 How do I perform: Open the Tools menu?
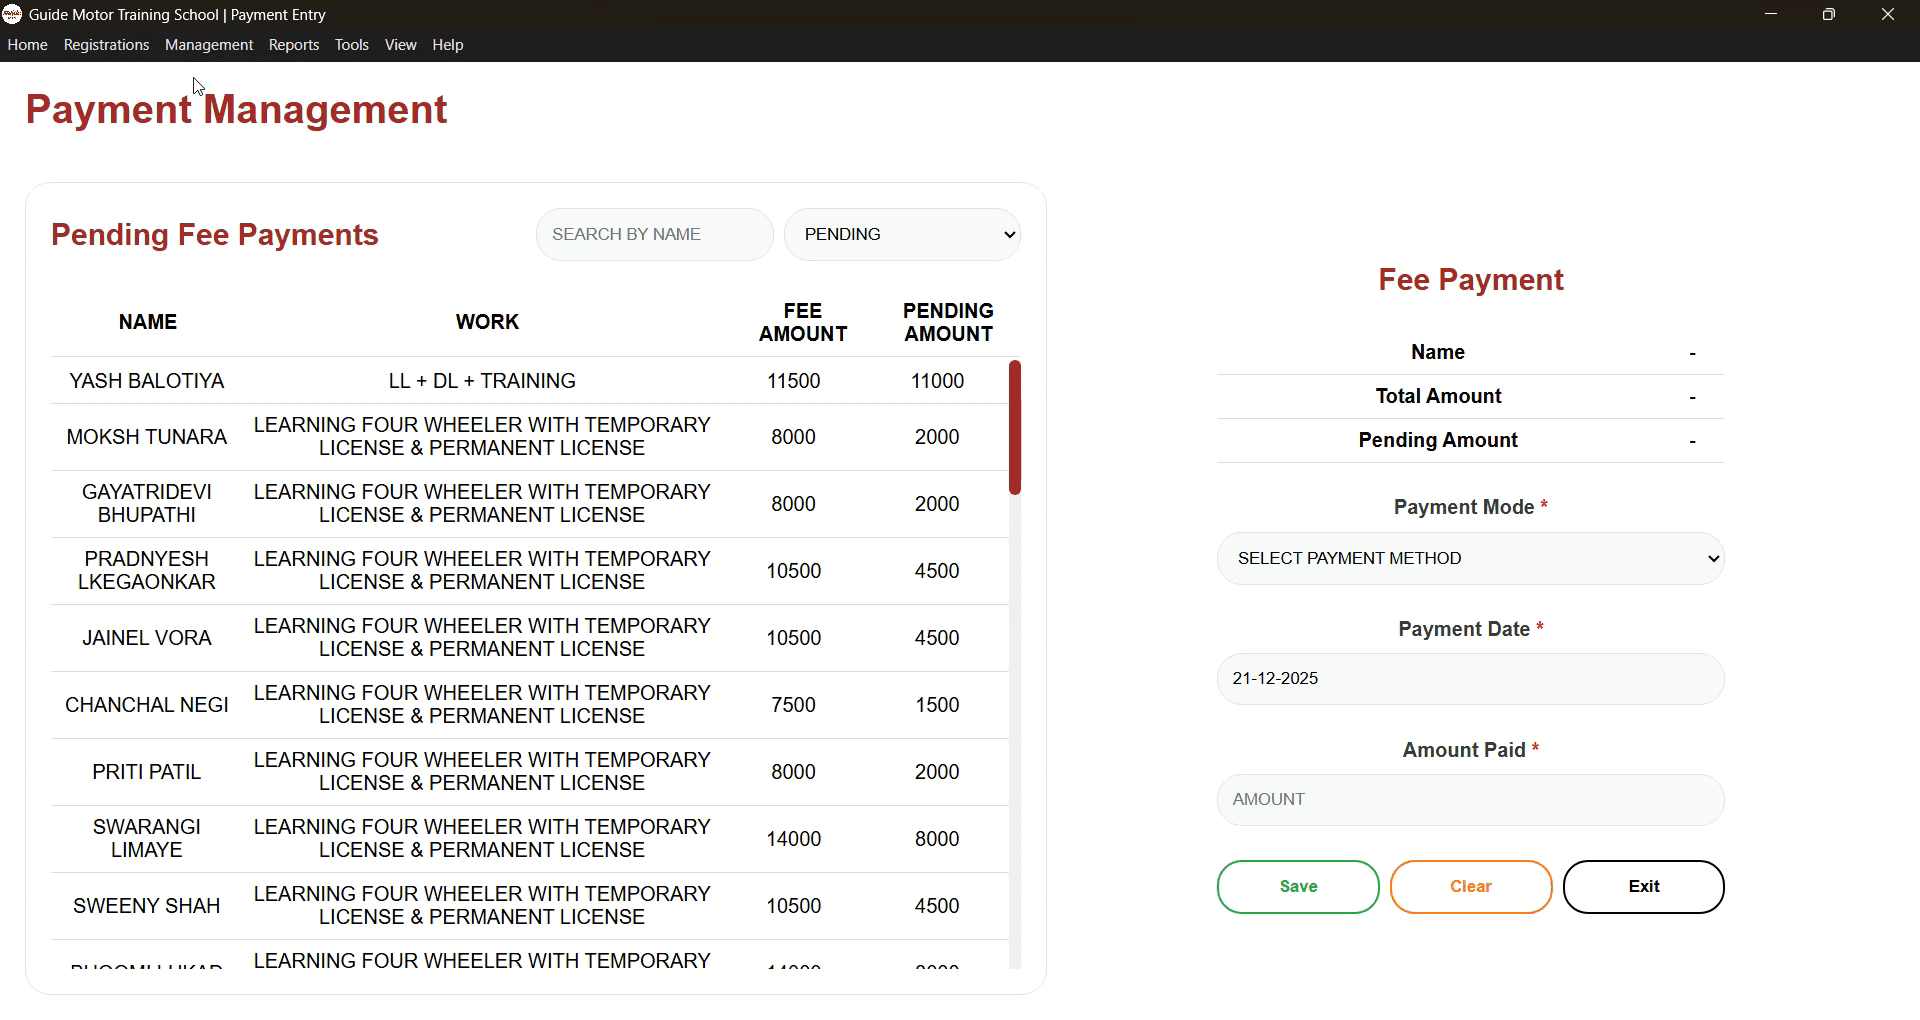pos(351,44)
